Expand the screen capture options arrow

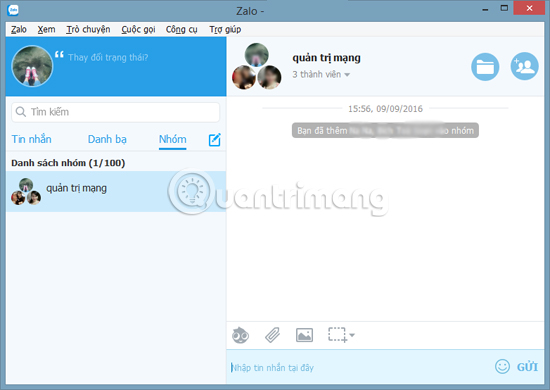(352, 335)
